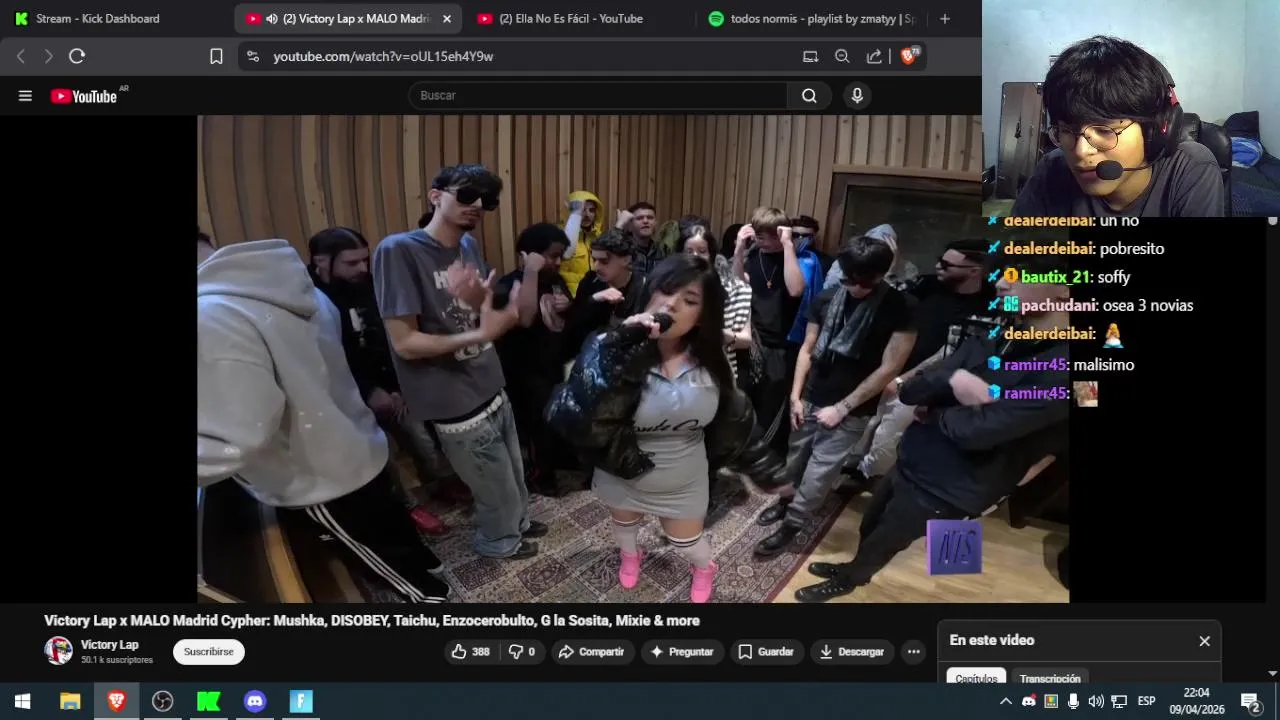Viewport: 1280px width, 720px height.
Task: Go back with the browser back arrow
Action: (x=21, y=57)
